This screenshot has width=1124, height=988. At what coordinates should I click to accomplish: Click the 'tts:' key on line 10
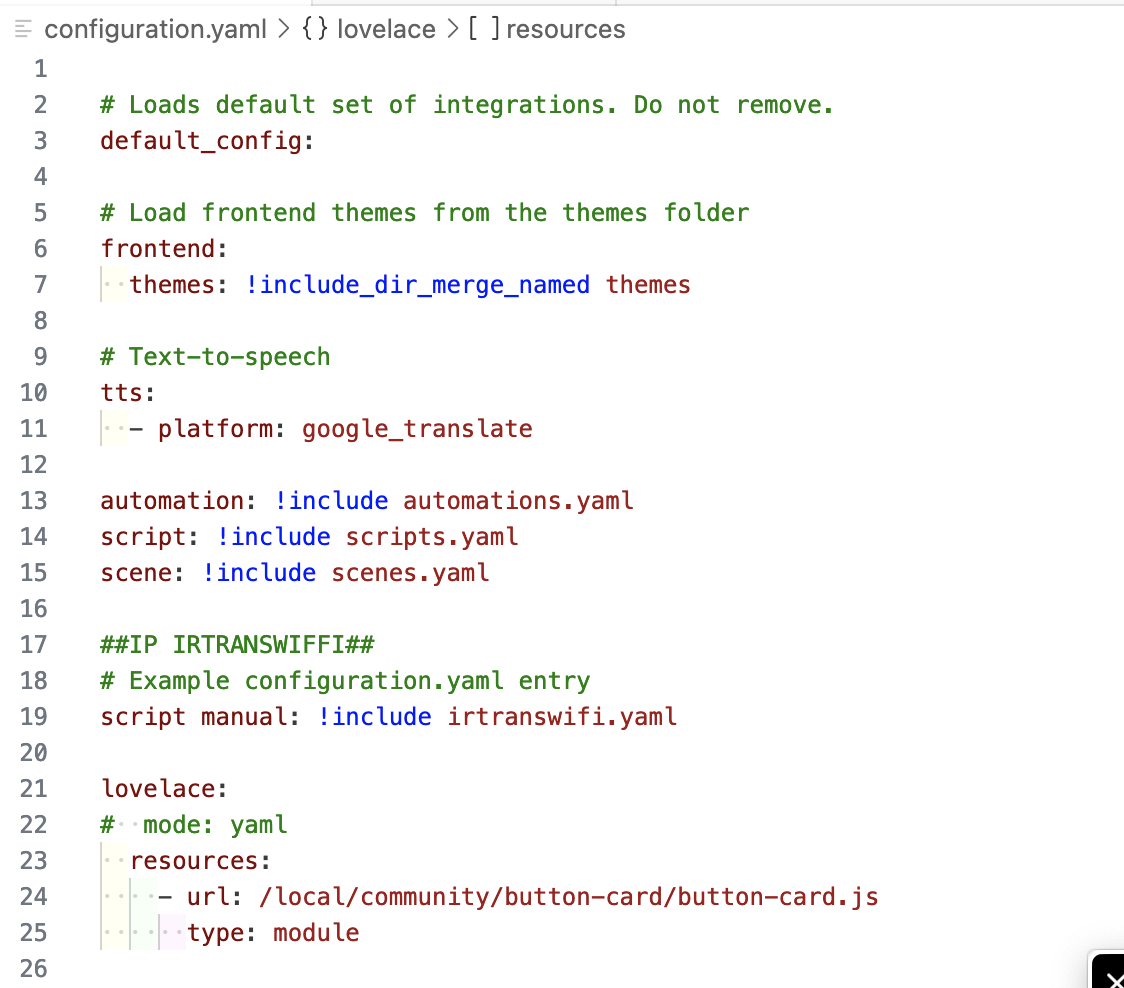(128, 392)
